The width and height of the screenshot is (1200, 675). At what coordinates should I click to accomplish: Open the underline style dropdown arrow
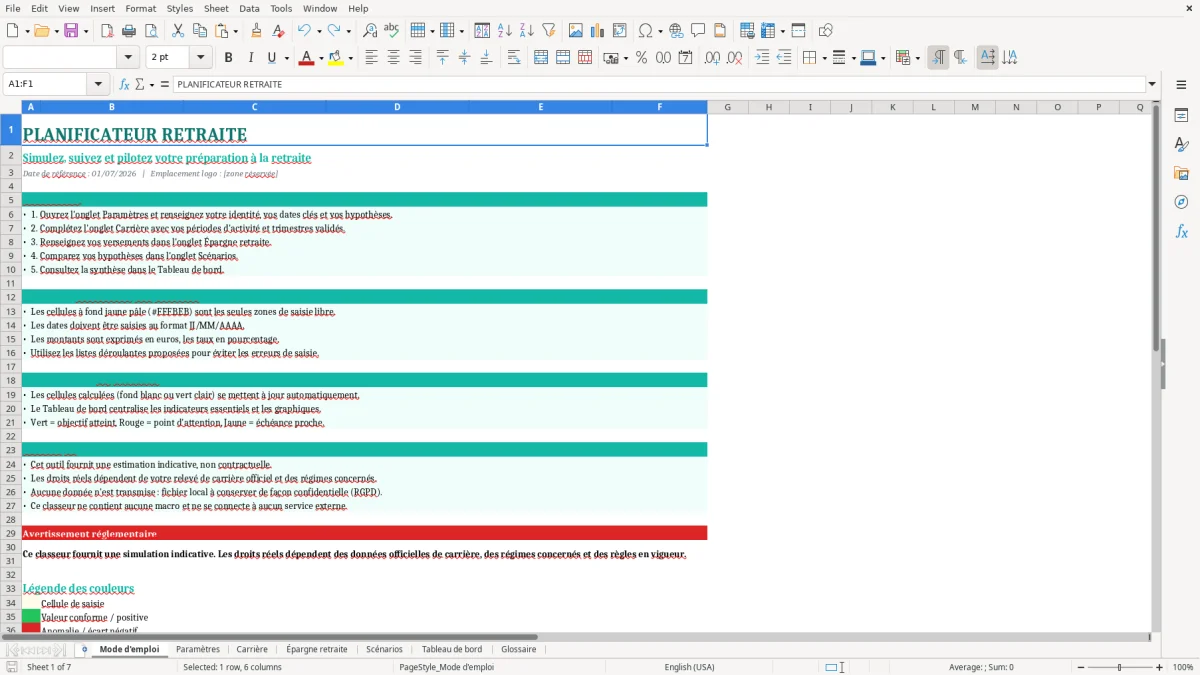click(286, 58)
